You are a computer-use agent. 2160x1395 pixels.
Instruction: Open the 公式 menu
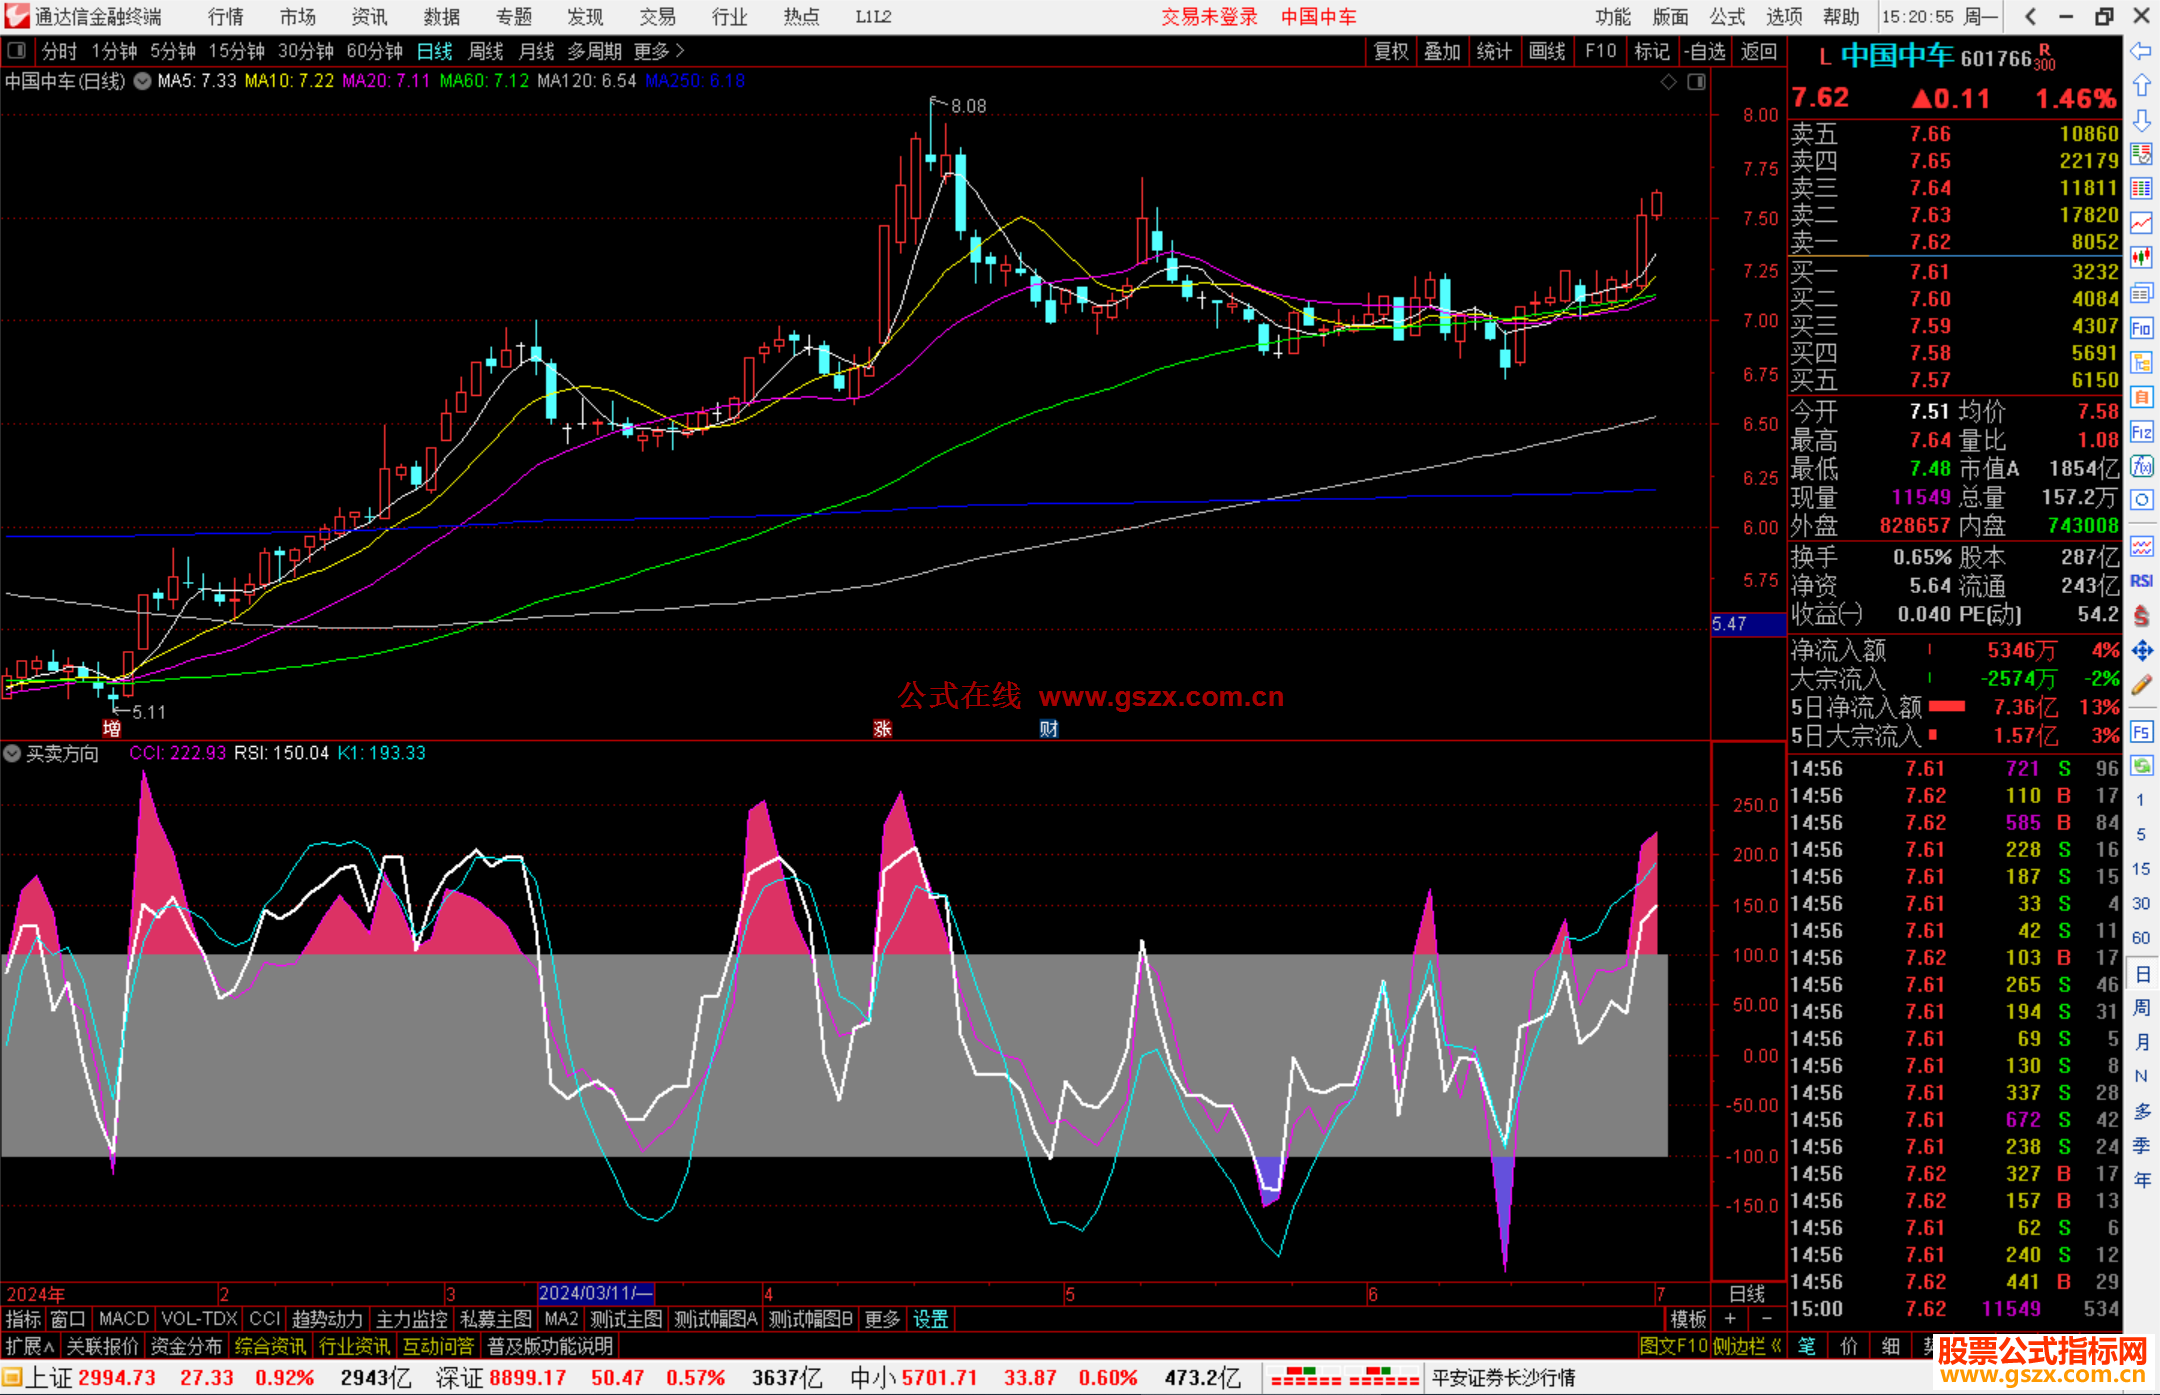[1727, 17]
